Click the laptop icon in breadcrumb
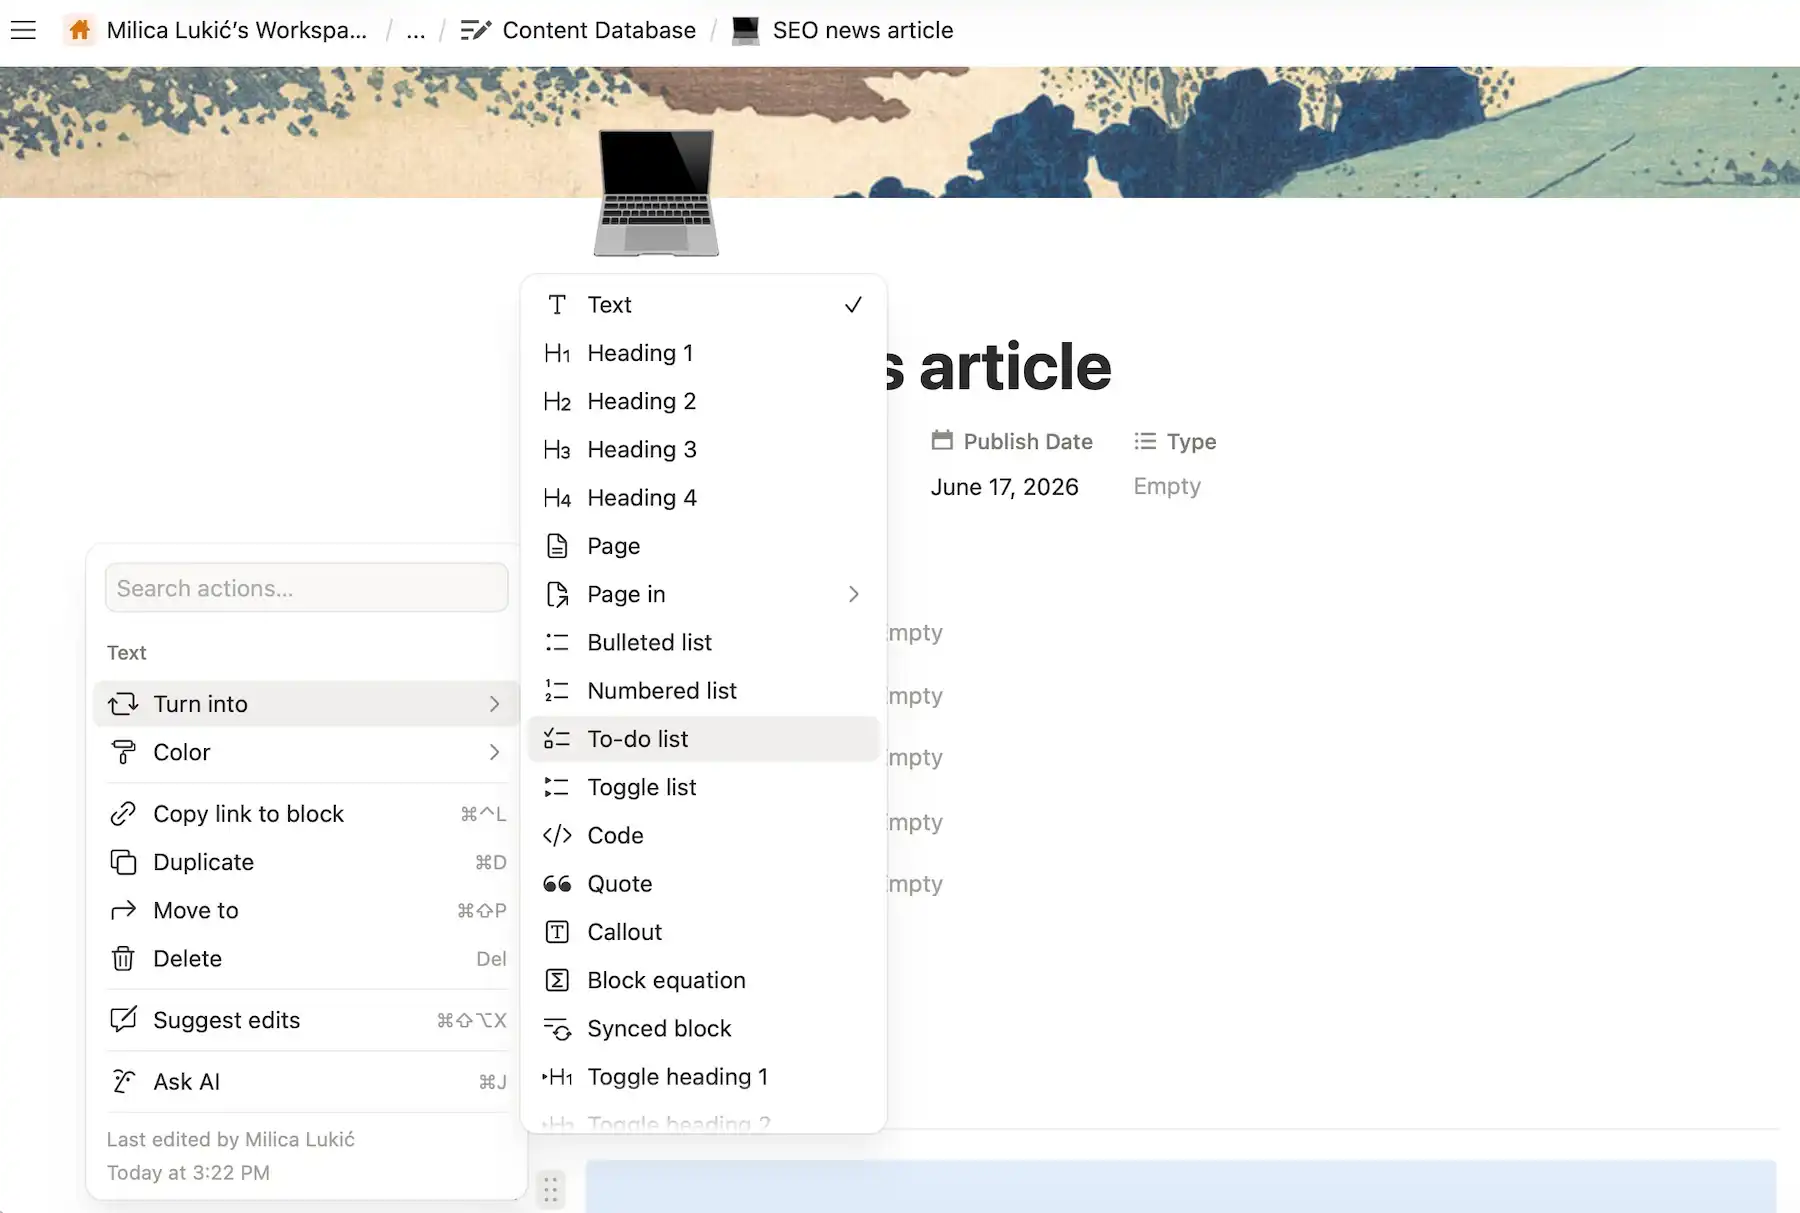Viewport: 1800px width, 1213px height. coord(746,30)
